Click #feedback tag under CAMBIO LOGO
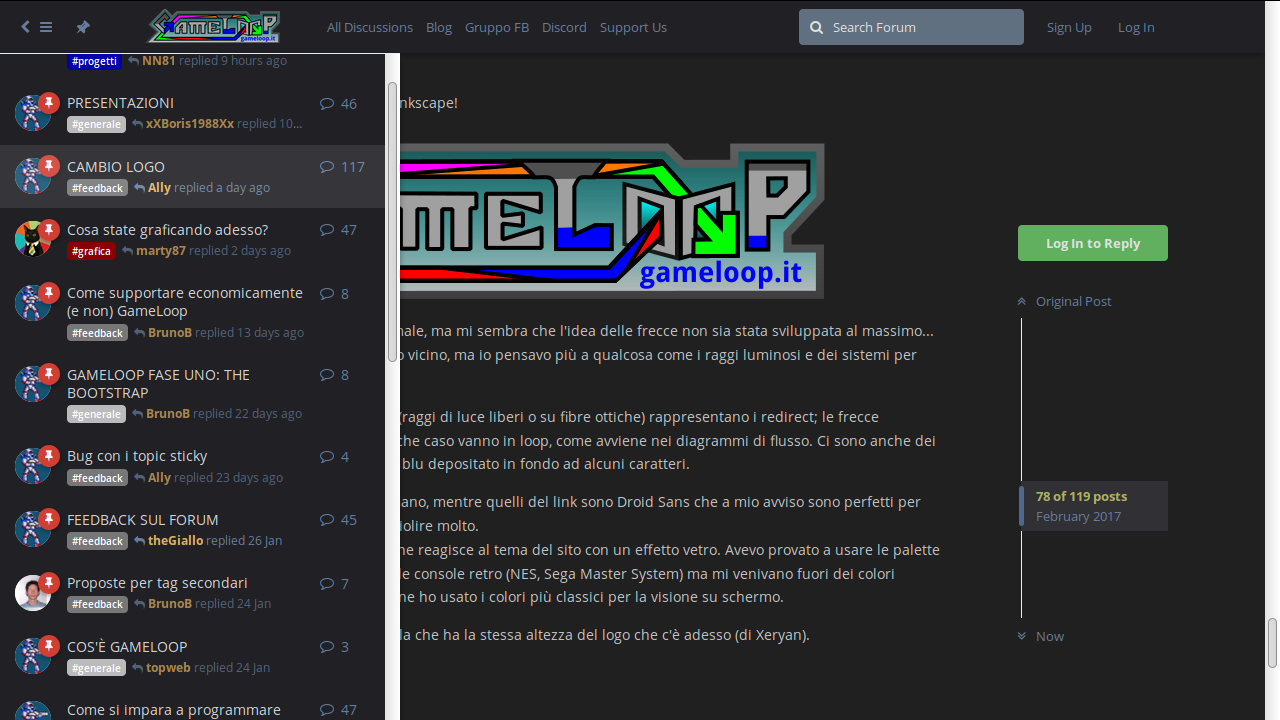 [x=97, y=188]
